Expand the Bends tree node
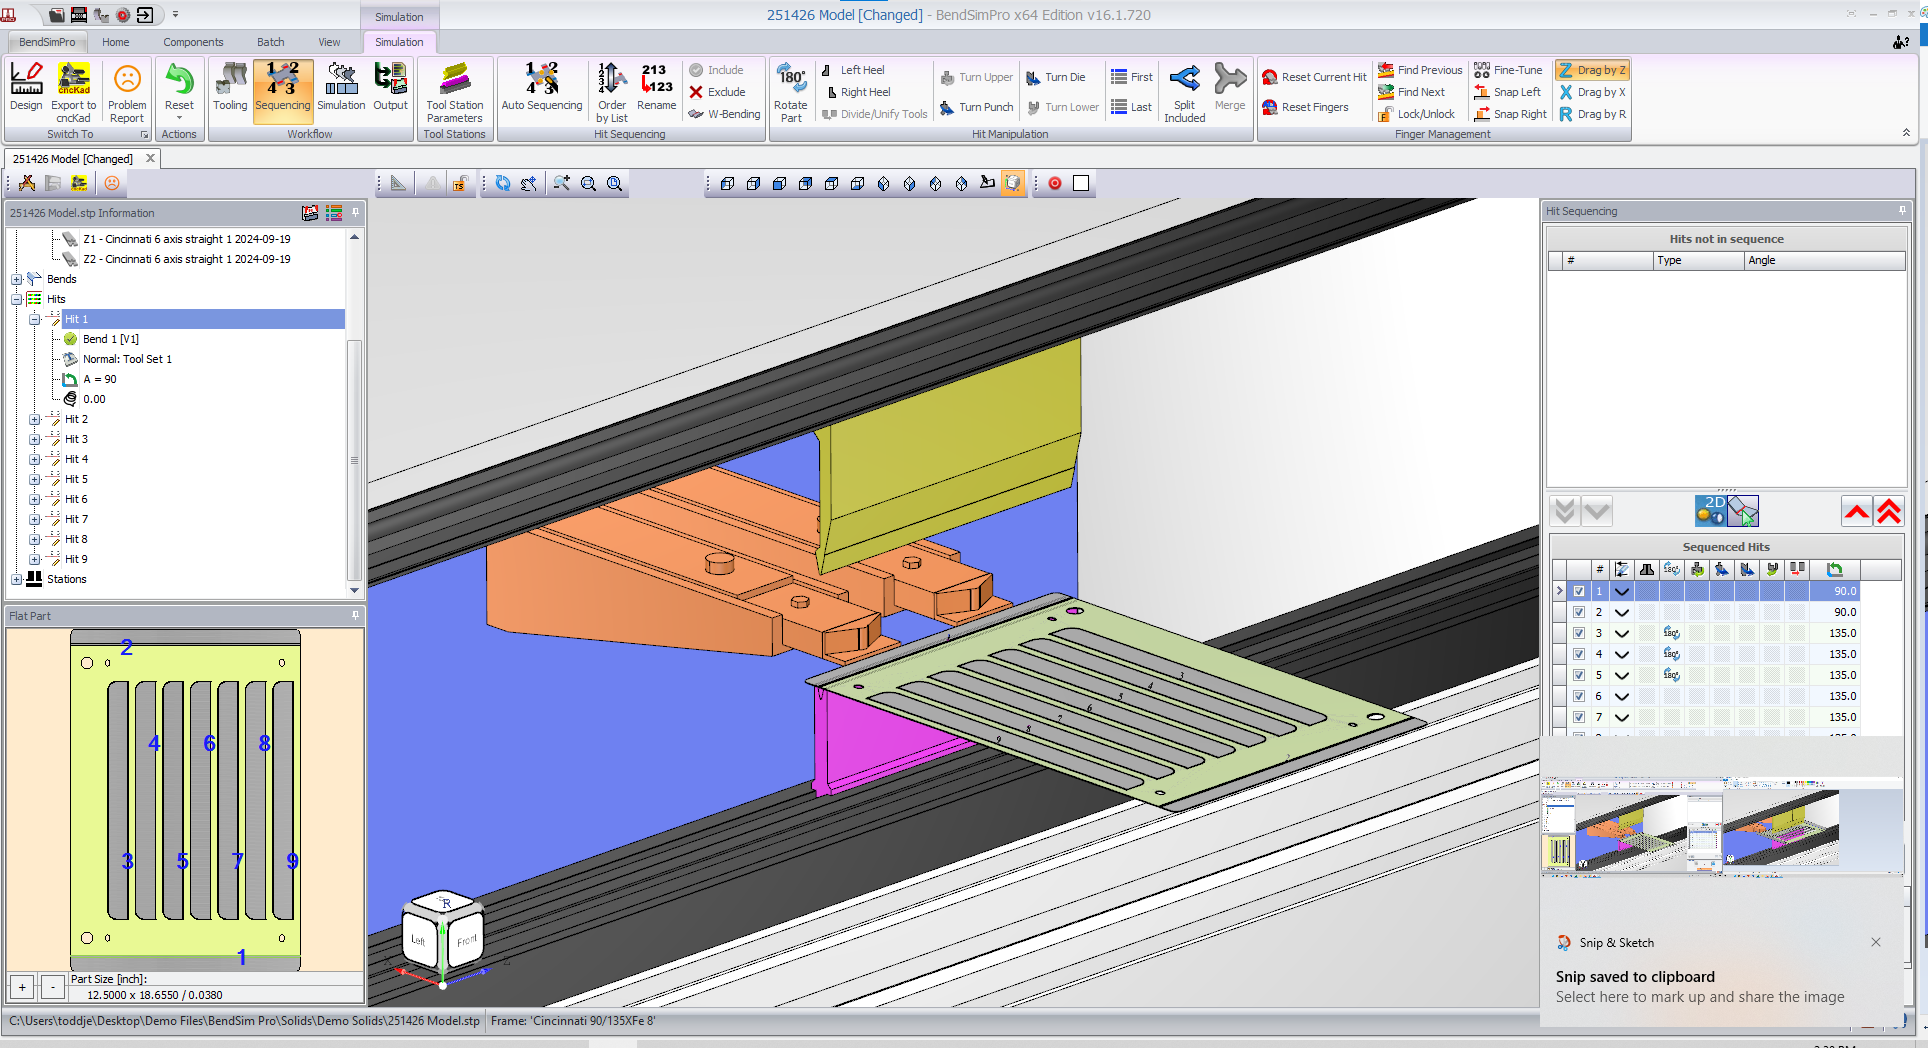1928x1048 pixels. pos(17,279)
